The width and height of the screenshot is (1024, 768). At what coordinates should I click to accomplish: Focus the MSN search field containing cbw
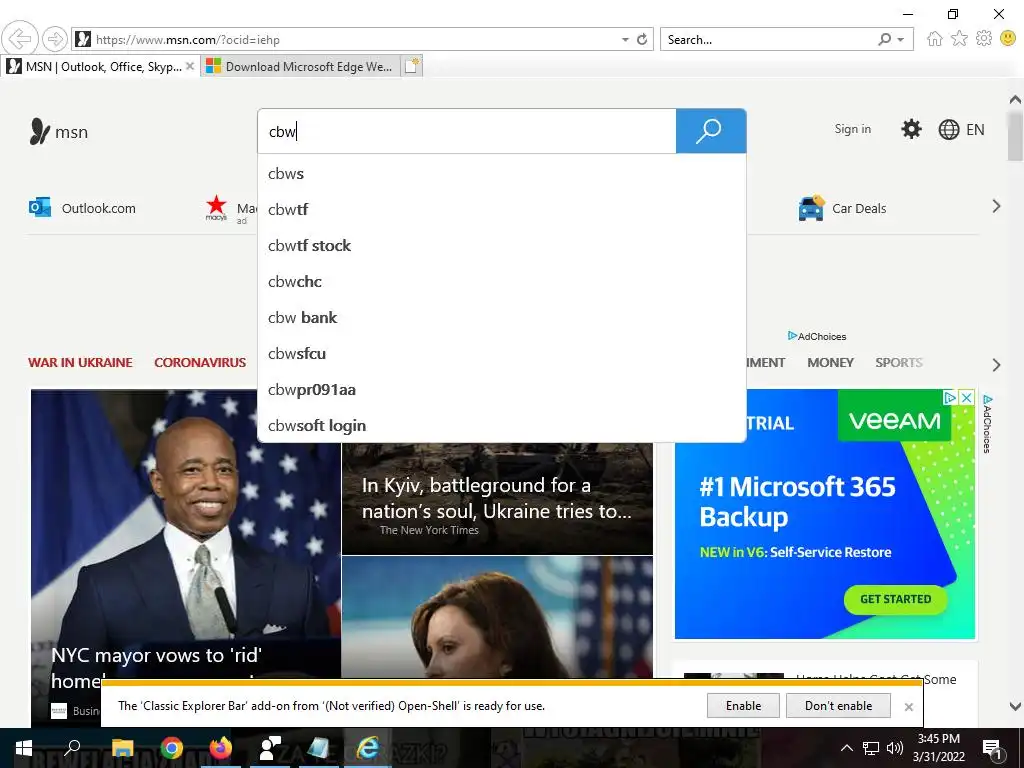click(x=467, y=131)
